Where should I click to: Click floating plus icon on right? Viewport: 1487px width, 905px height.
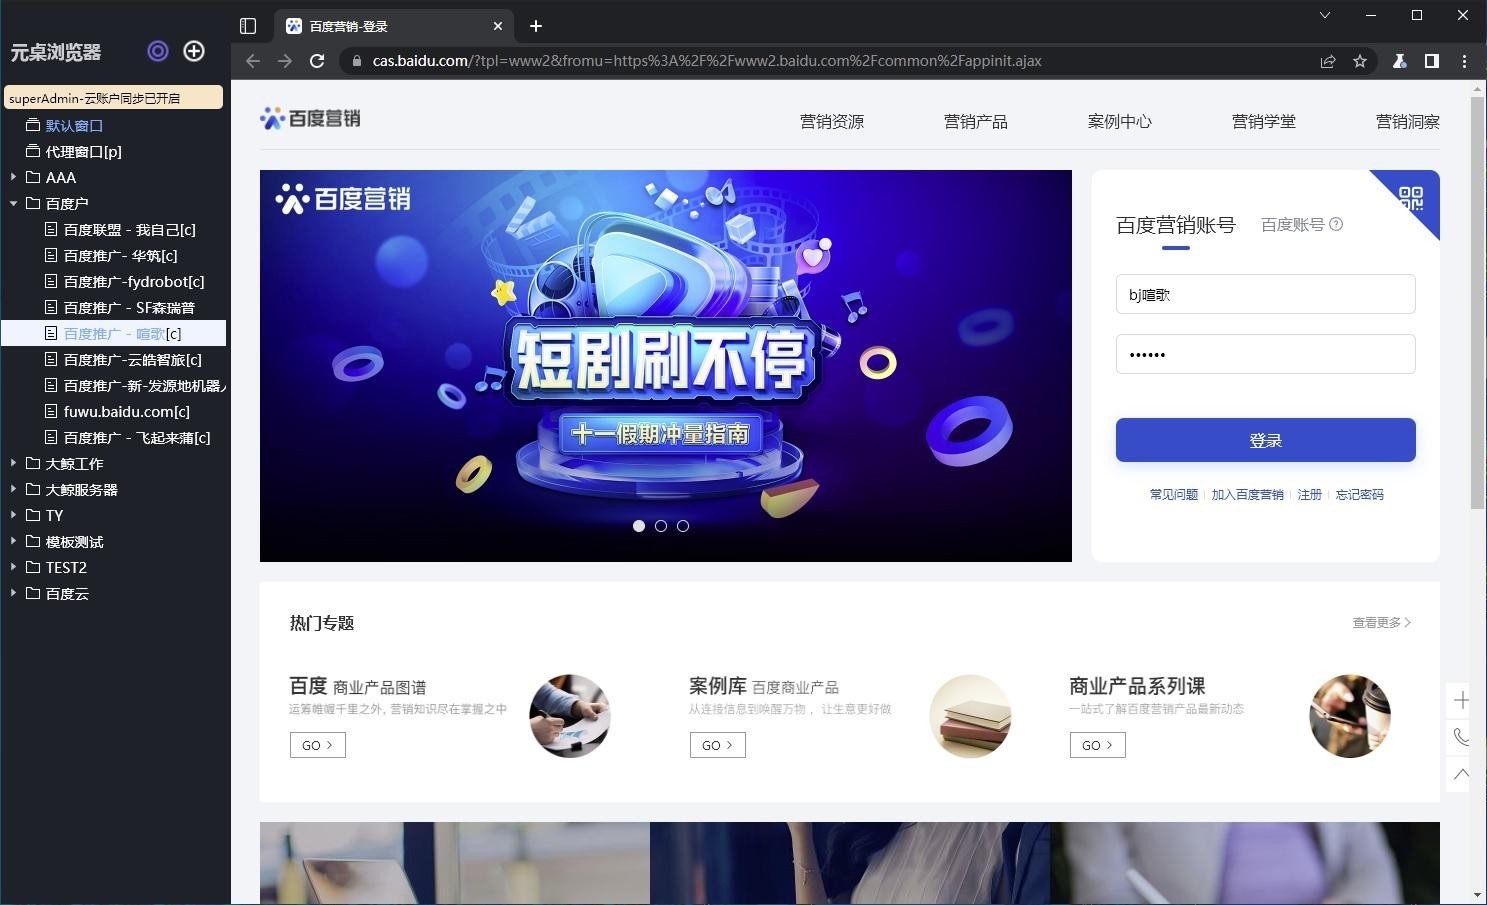click(x=1461, y=701)
